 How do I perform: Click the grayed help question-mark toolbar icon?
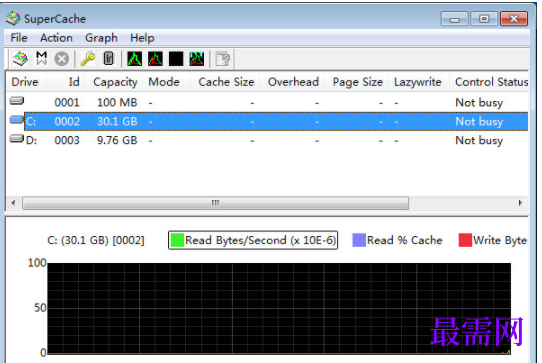pos(223,59)
